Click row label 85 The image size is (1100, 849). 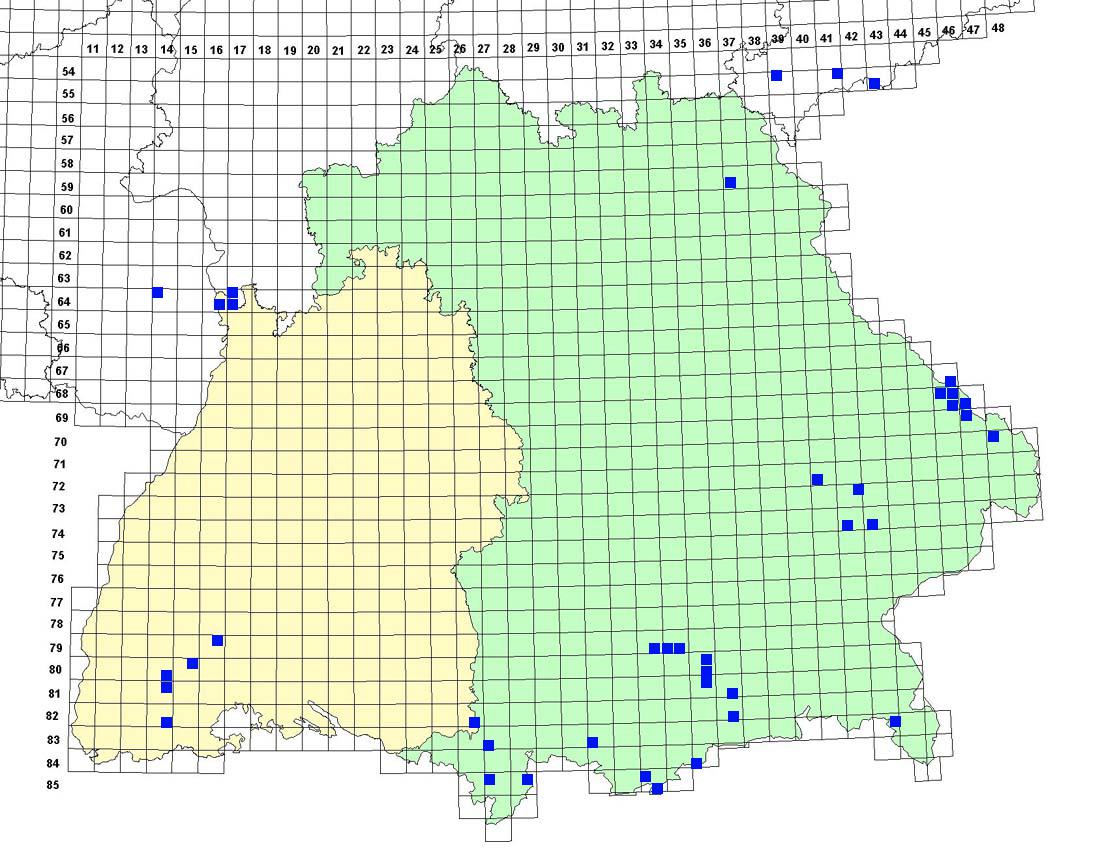point(53,785)
